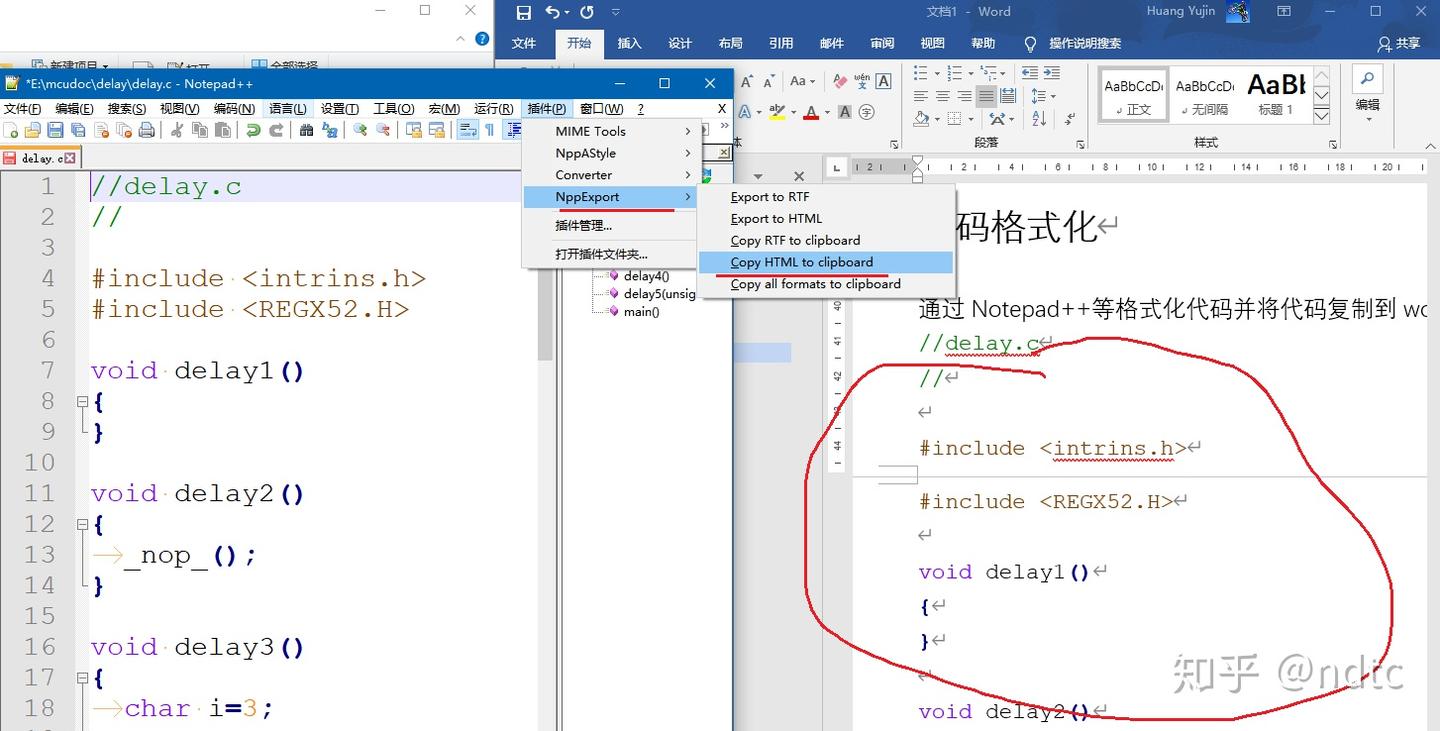
Task: Toggle Align Left in Word ribbon
Action: coord(921,96)
